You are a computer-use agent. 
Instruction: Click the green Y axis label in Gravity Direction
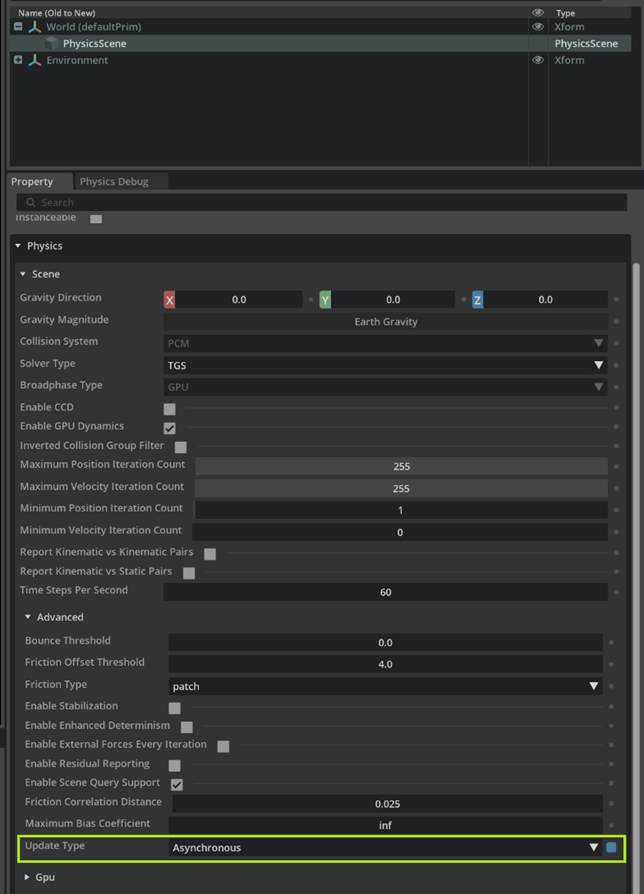[x=325, y=300]
